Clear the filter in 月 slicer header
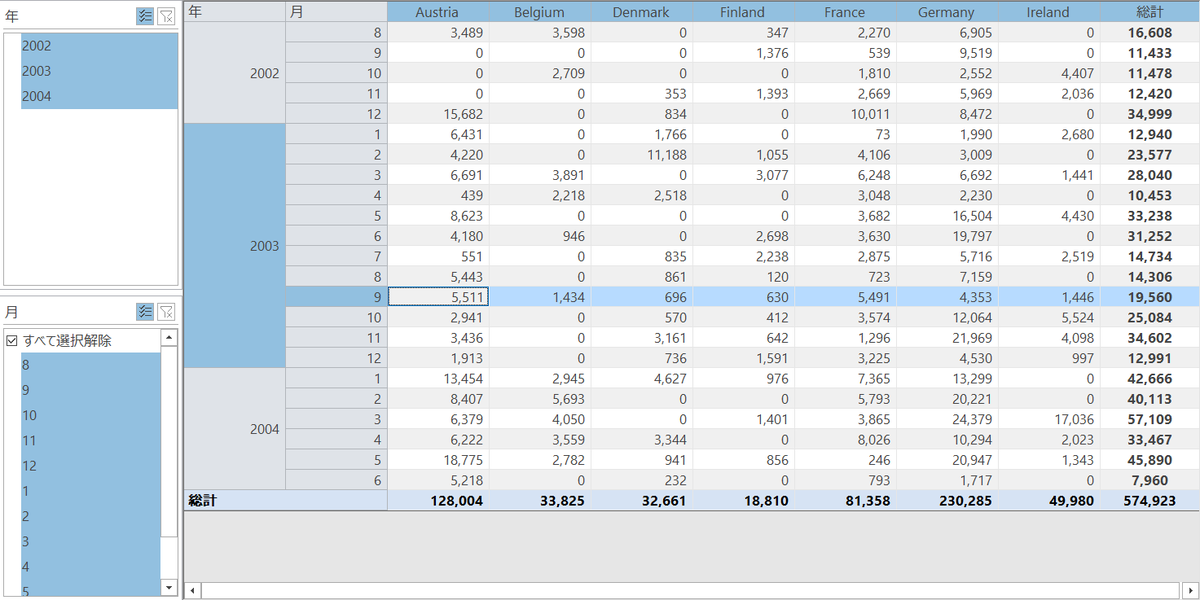This screenshot has width=1200, height=600. 166,311
